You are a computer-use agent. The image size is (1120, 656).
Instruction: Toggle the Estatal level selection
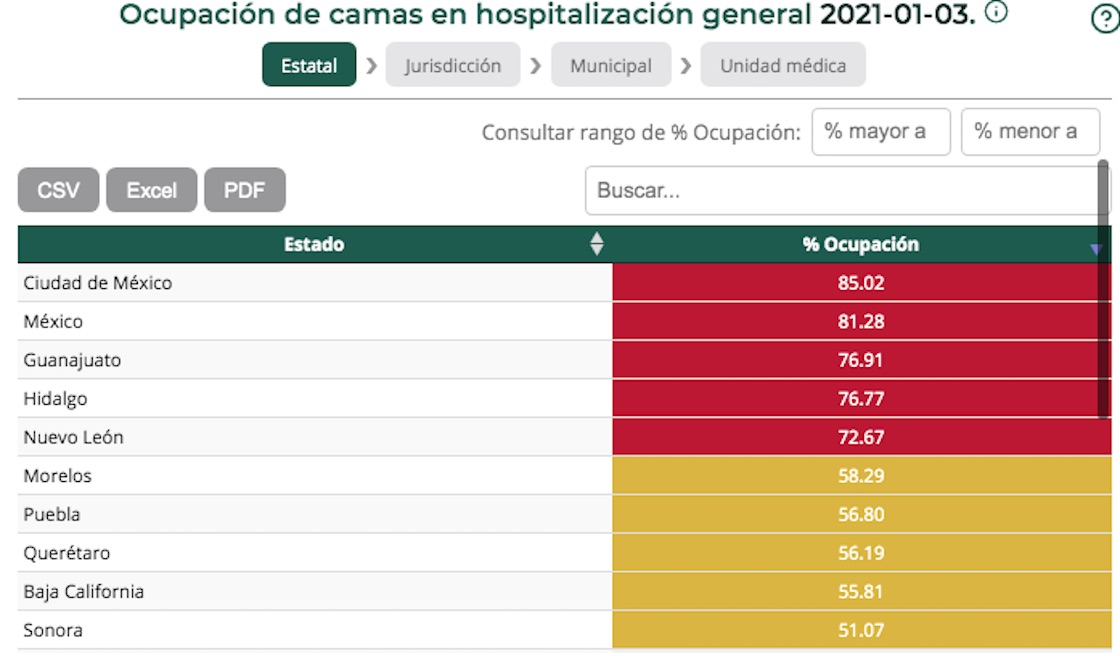[307, 67]
